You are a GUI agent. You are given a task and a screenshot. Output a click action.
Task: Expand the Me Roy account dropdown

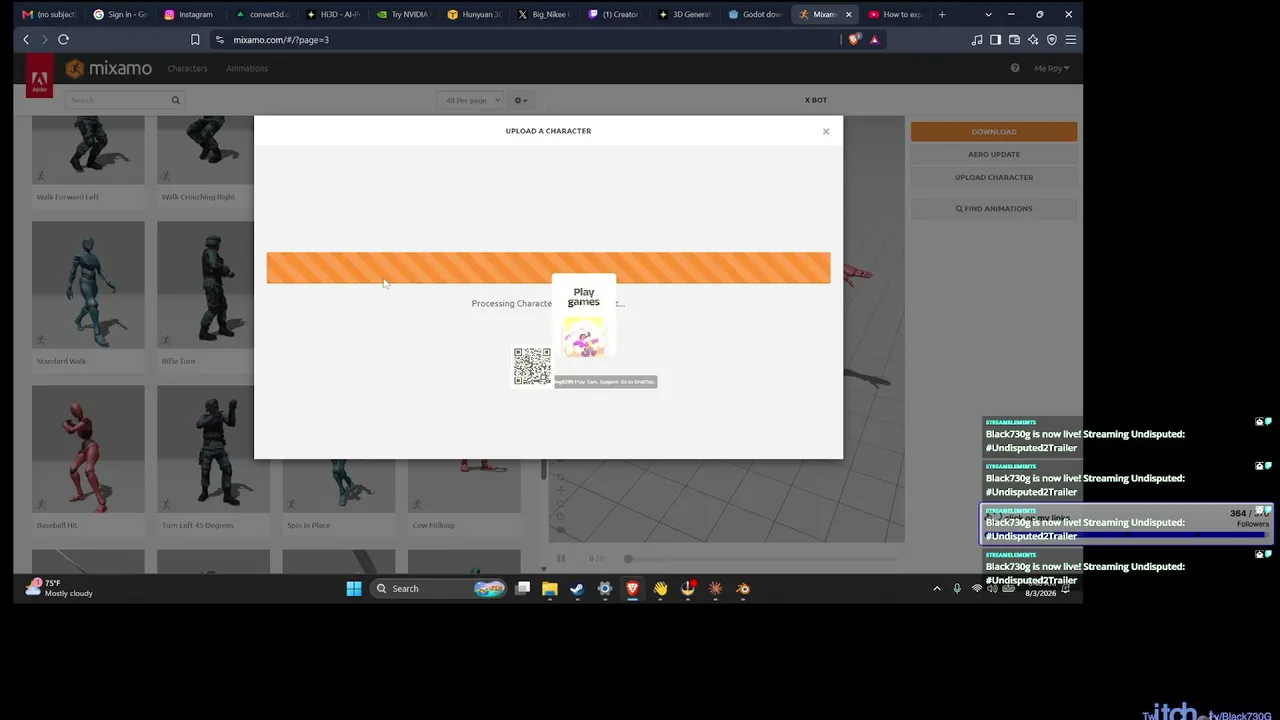pos(1052,69)
